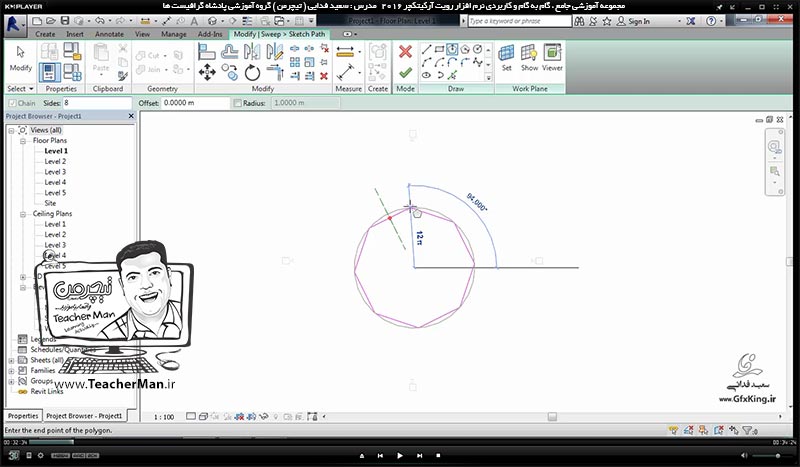Select the Spline draw tool
The image size is (800, 467).
(478, 62)
